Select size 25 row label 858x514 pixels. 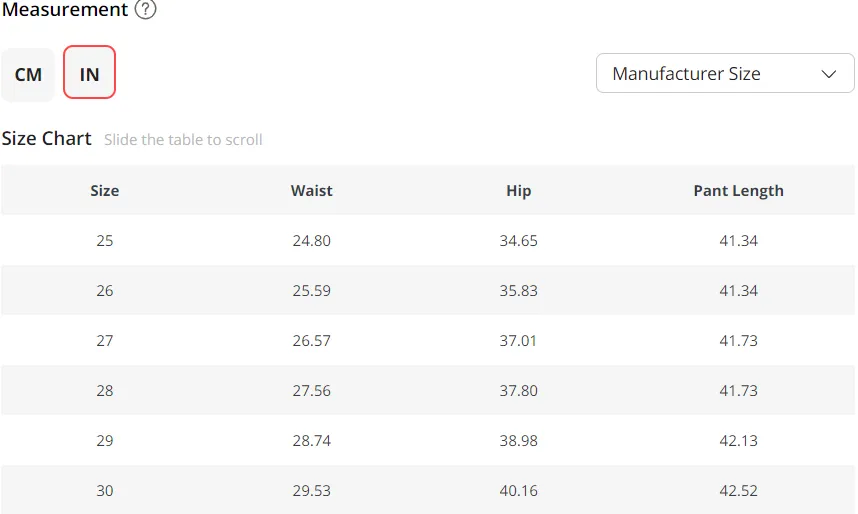click(x=105, y=241)
